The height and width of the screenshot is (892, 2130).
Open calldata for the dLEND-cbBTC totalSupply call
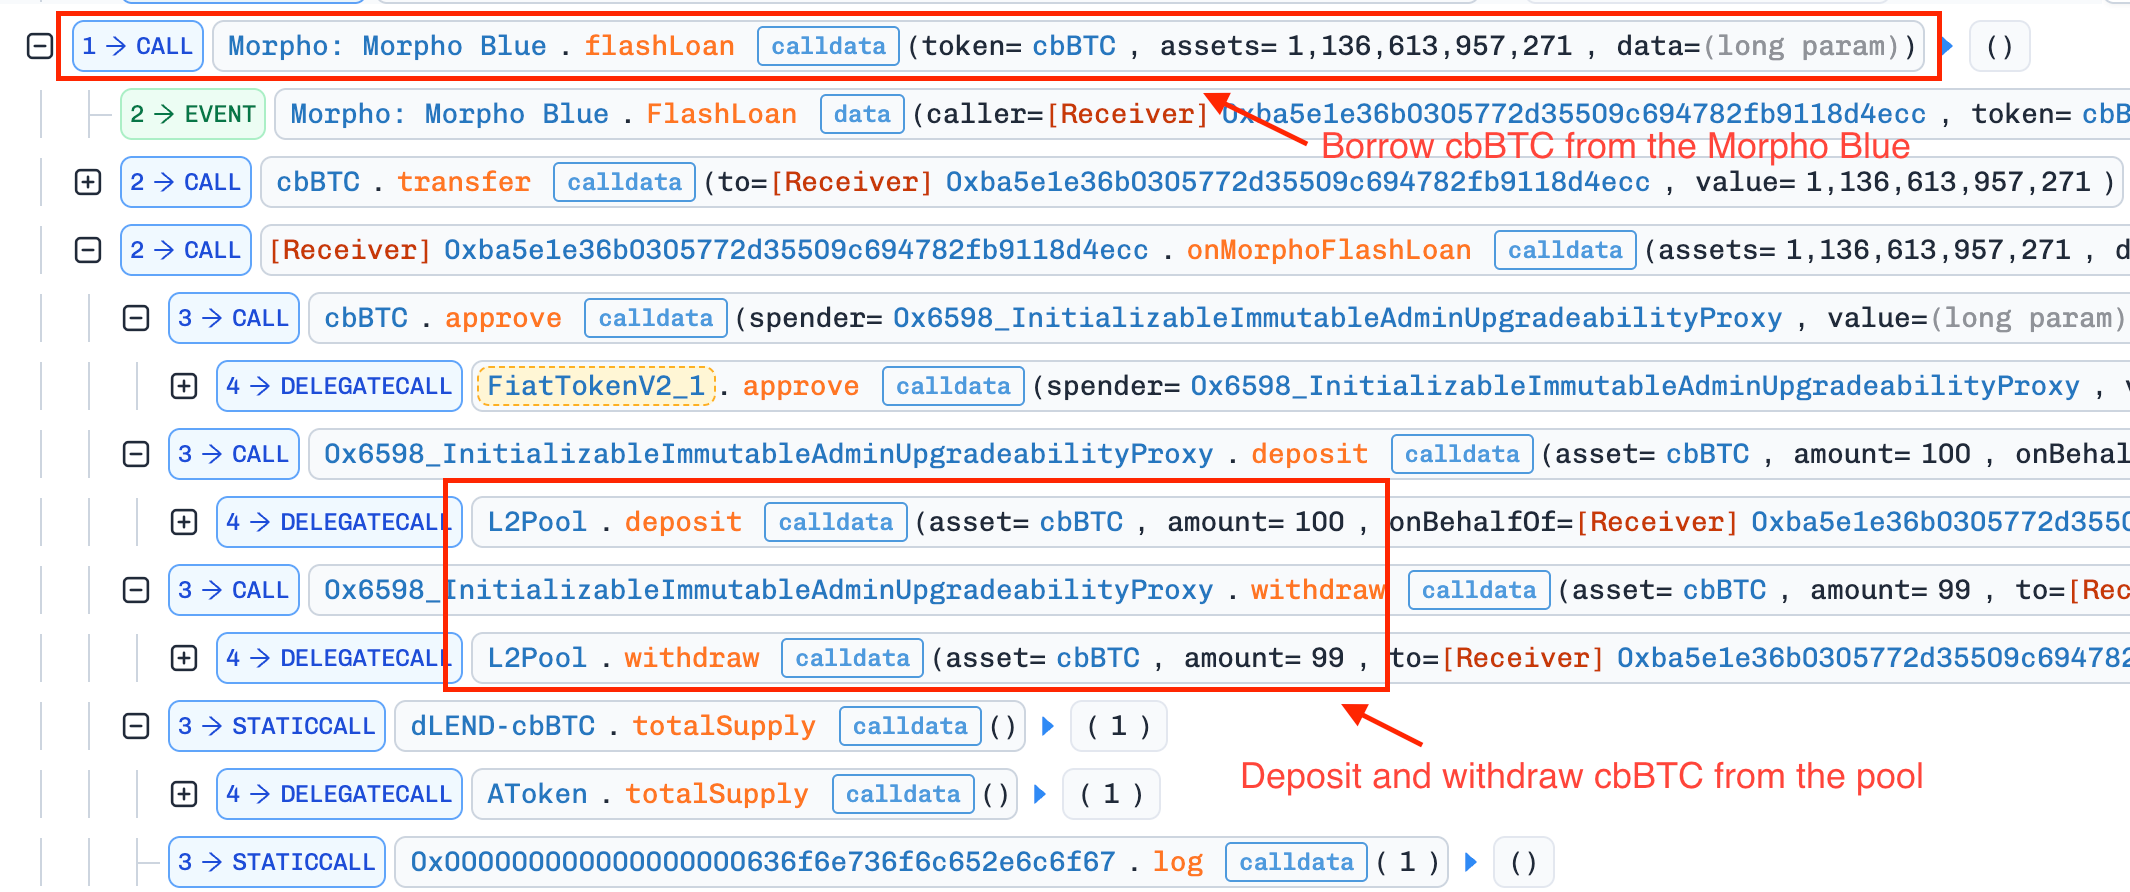tap(910, 726)
